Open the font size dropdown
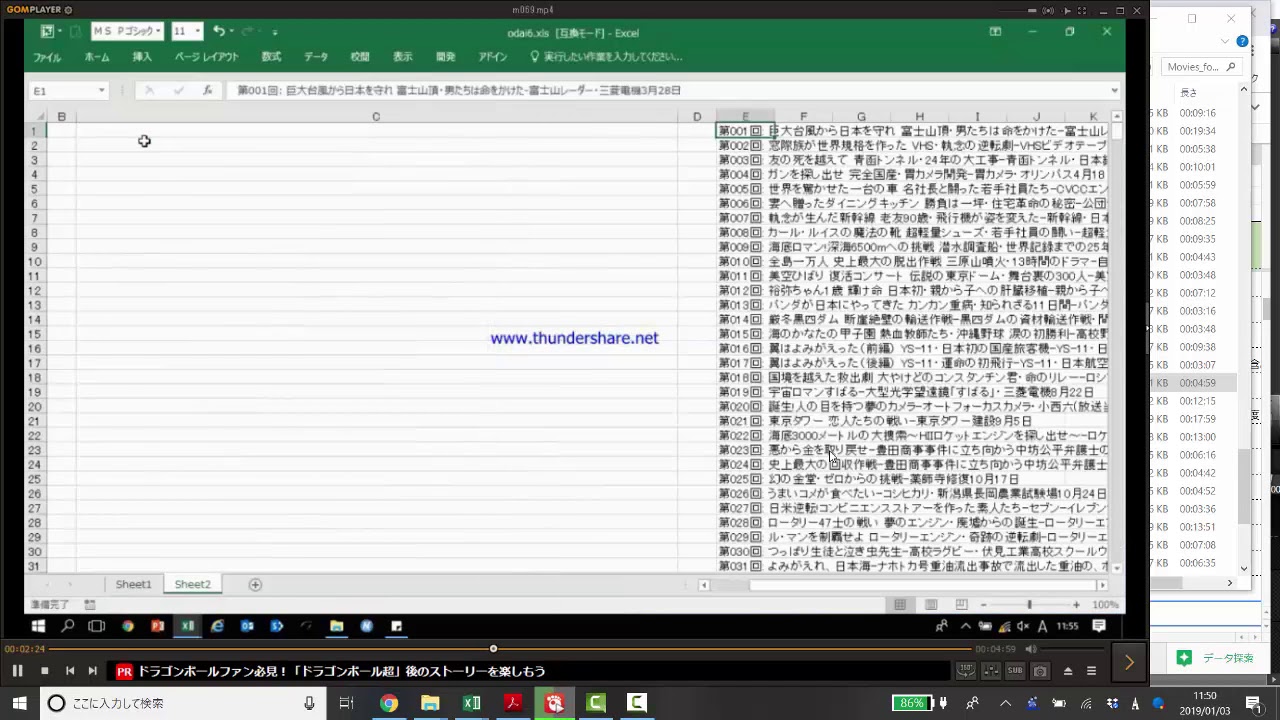This screenshot has width=1280, height=720. click(197, 31)
